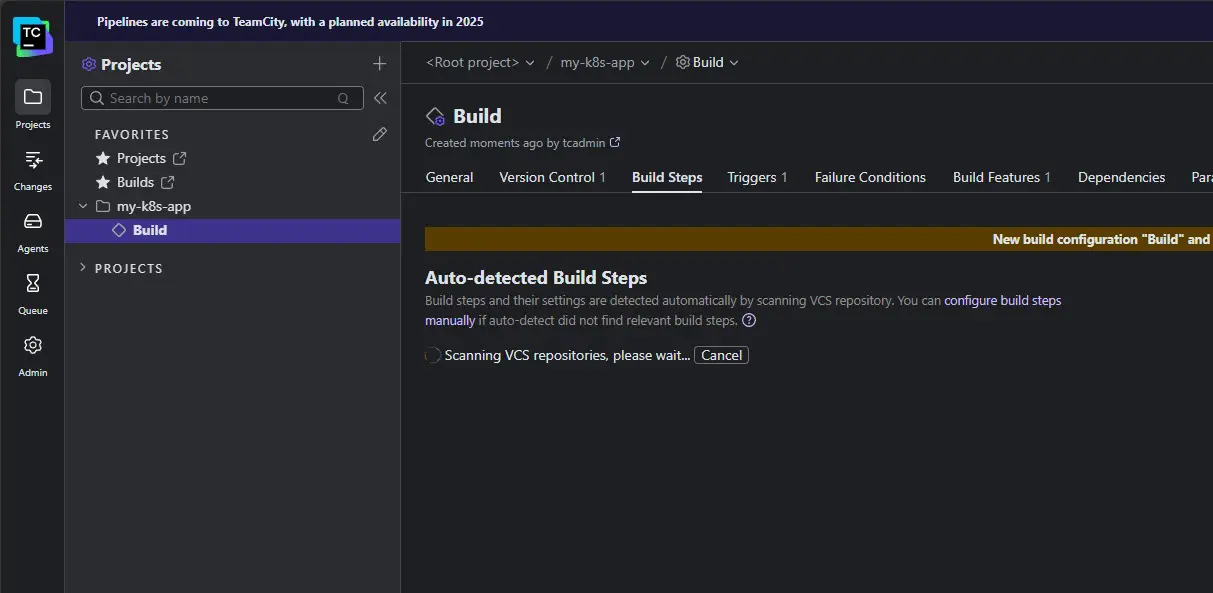Click the Cancel scanning button
The height and width of the screenshot is (593, 1213).
pos(721,355)
